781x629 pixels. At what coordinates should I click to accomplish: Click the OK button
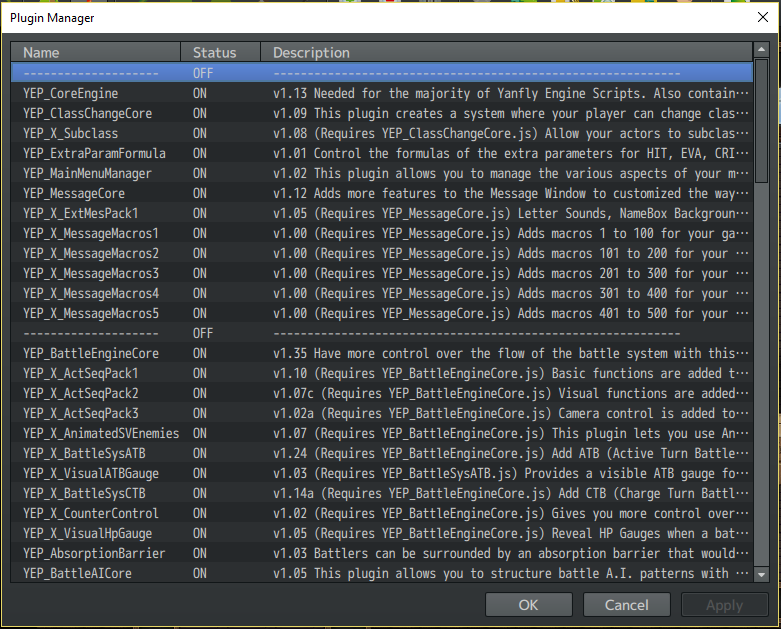(528, 605)
